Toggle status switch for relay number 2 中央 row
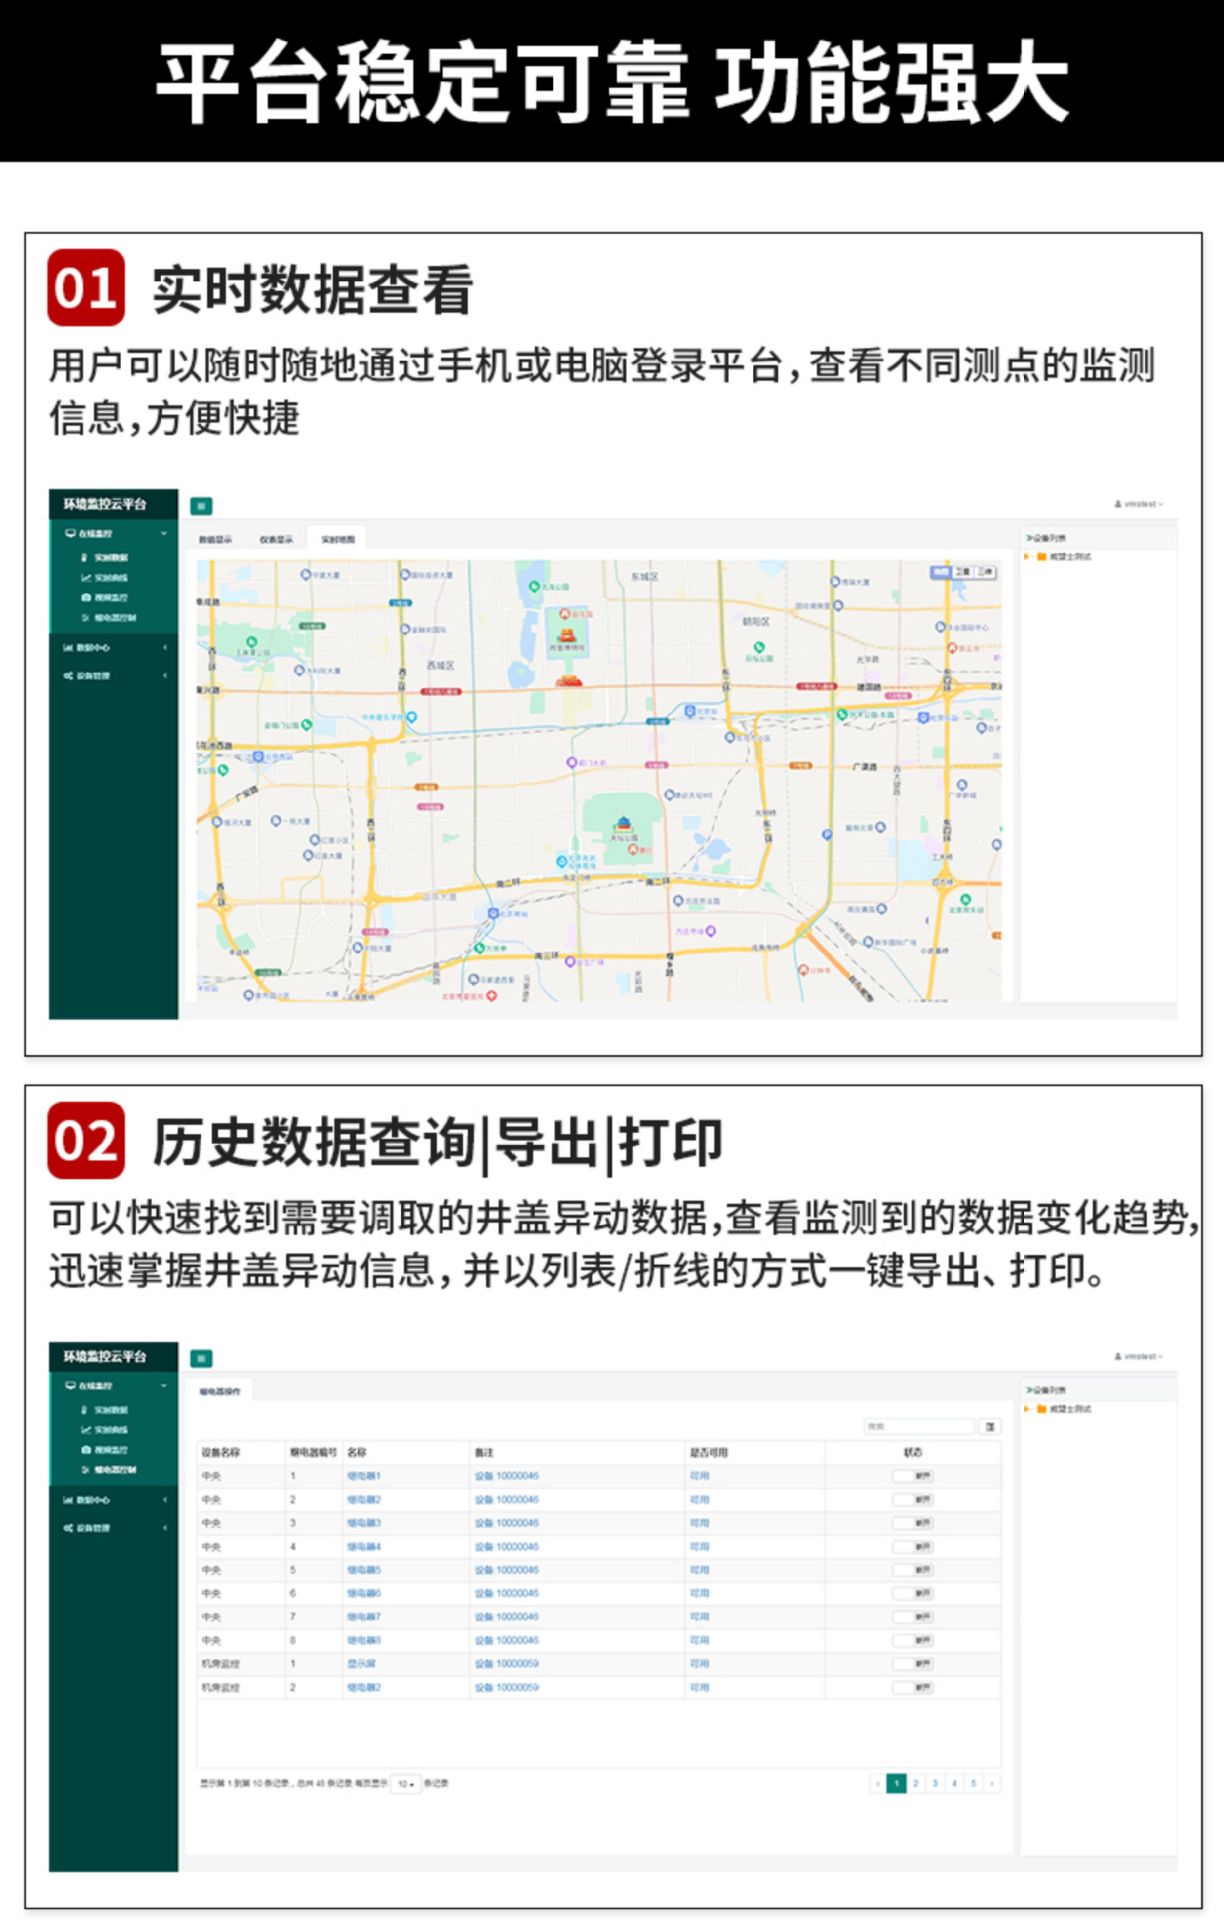1224x1920 pixels. coord(913,1500)
